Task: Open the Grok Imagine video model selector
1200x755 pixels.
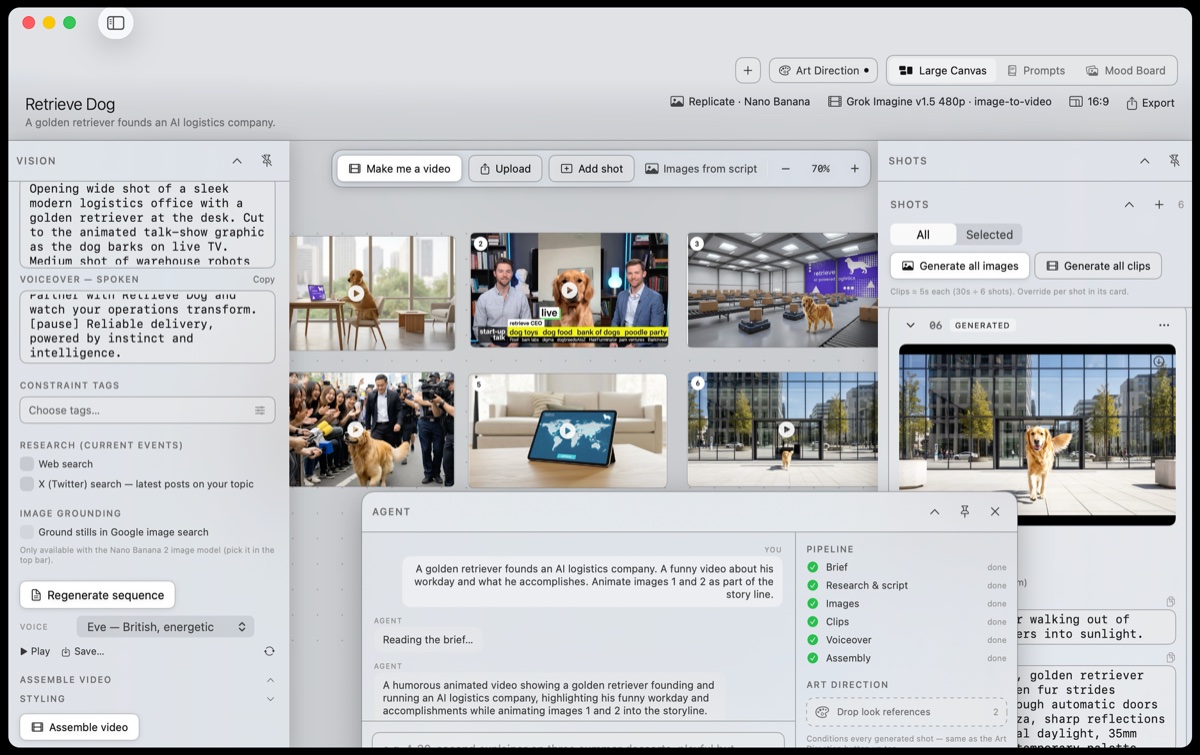Action: tap(940, 101)
